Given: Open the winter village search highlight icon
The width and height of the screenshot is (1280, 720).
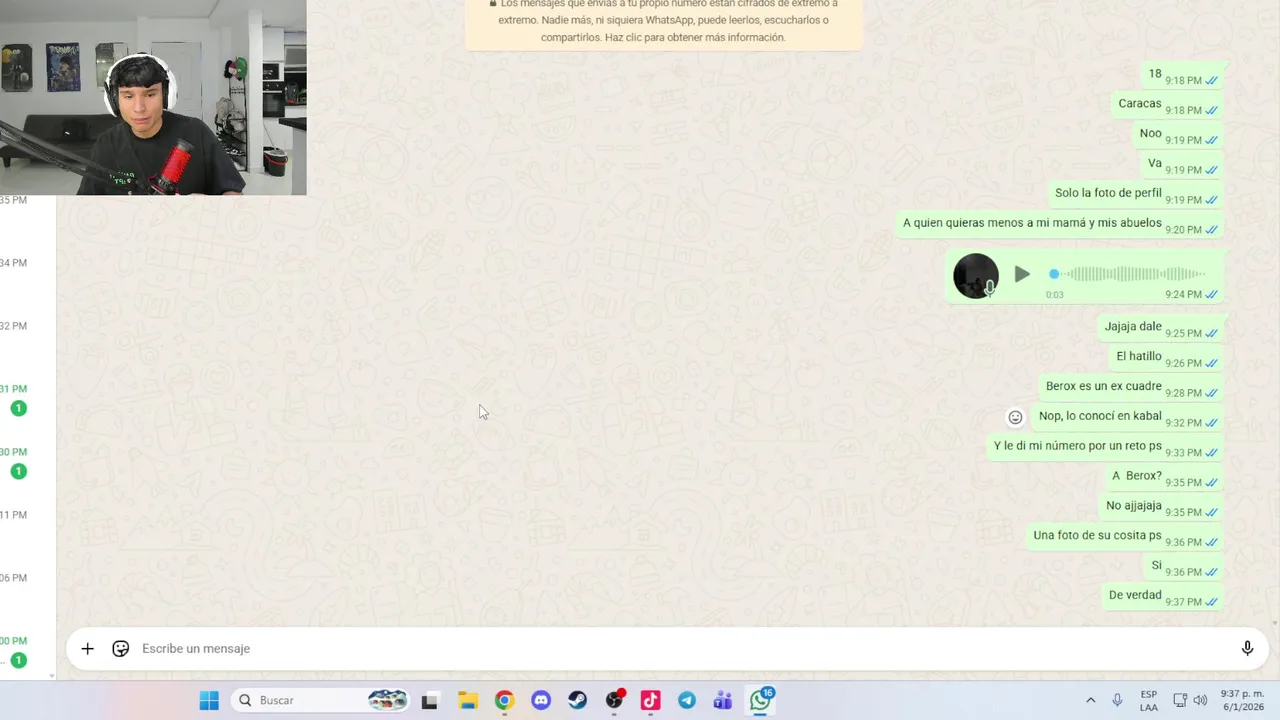Looking at the screenshot, I should (387, 700).
